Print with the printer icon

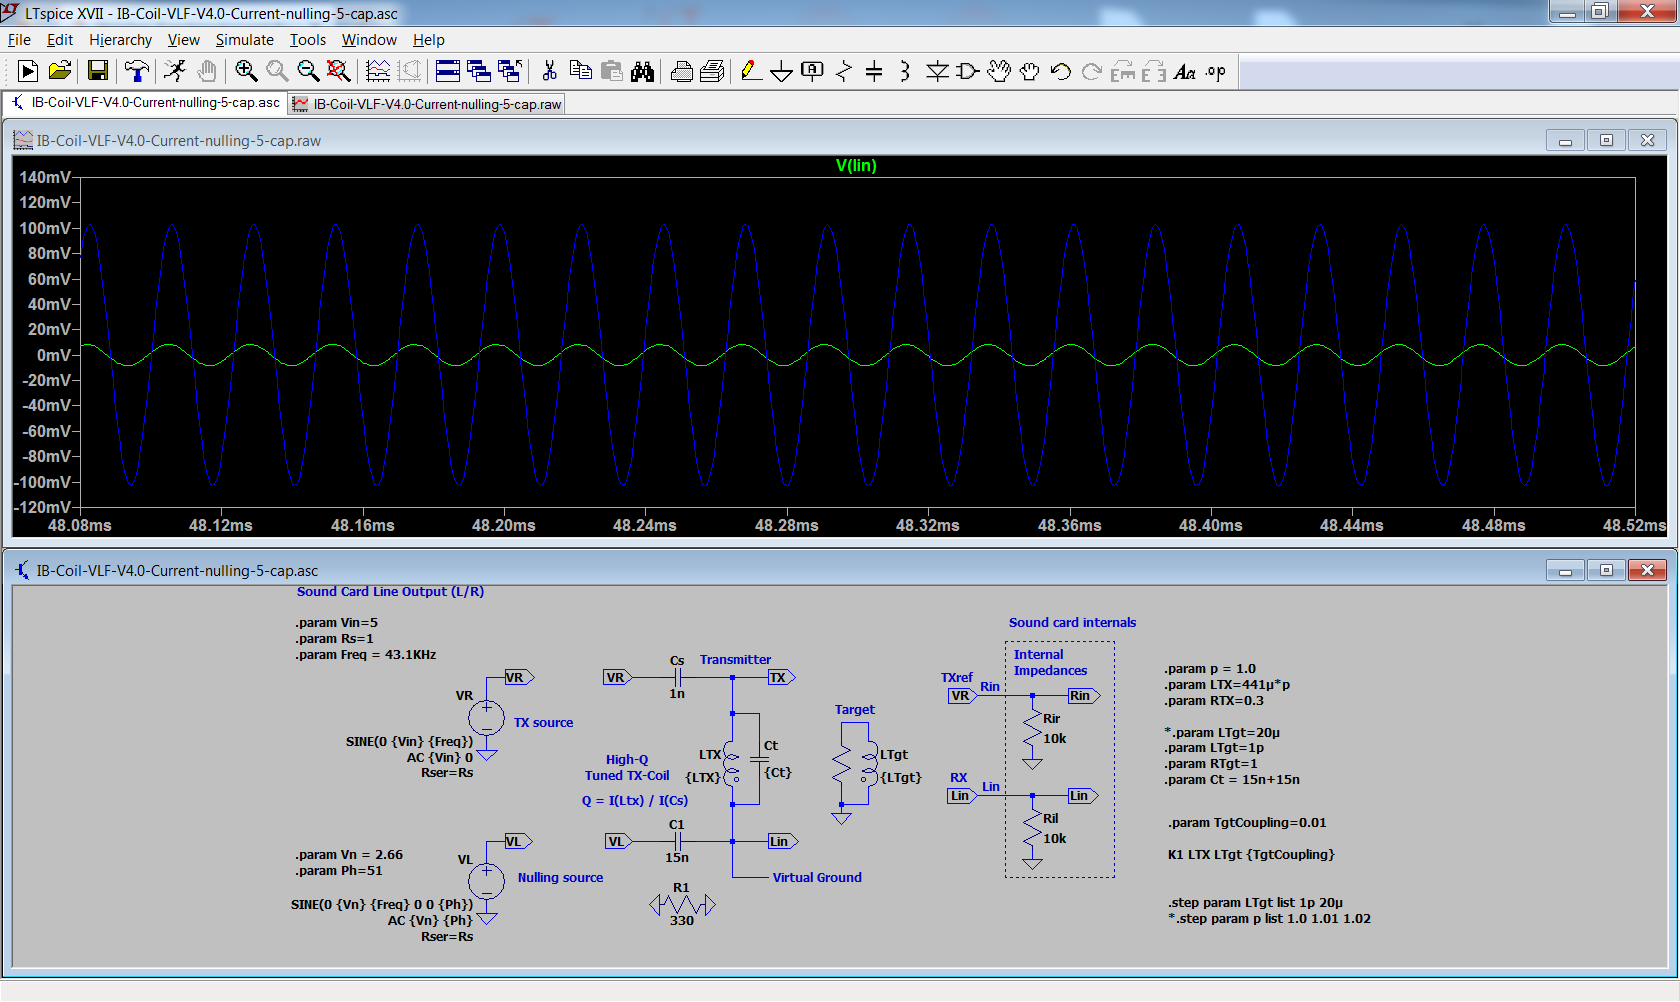pyautogui.click(x=713, y=71)
